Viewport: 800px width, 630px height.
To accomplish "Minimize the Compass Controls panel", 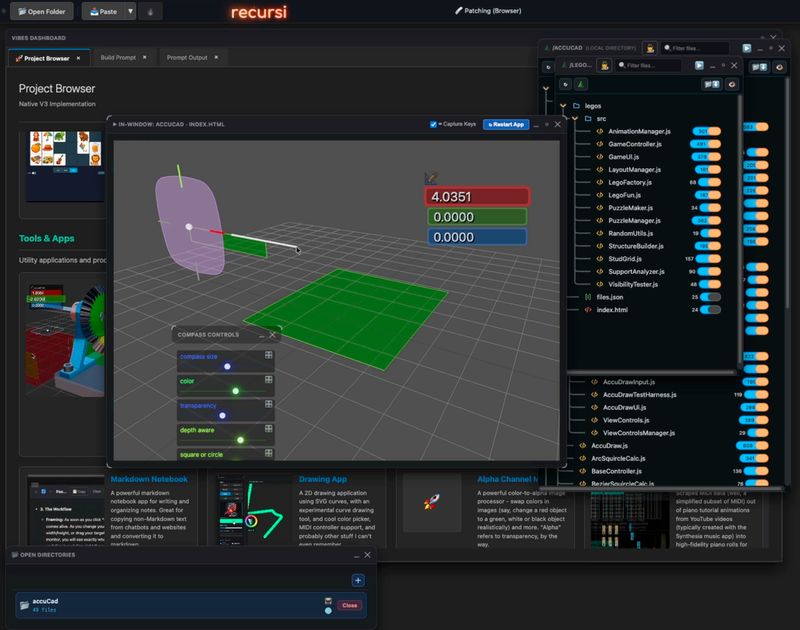I will coord(261,335).
